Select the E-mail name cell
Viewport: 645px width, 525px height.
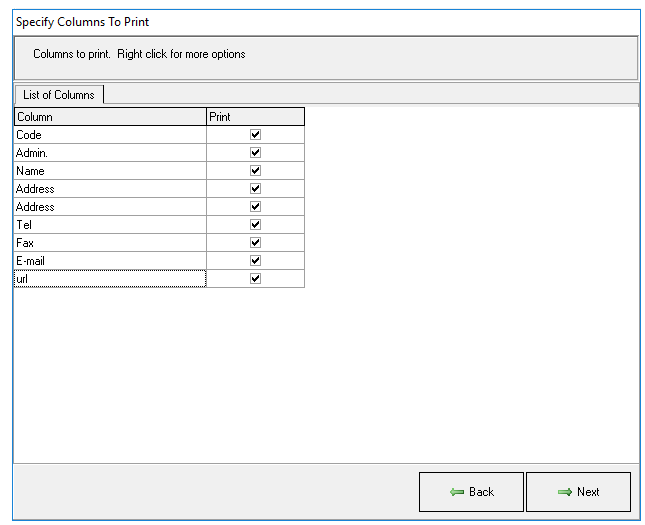110,261
